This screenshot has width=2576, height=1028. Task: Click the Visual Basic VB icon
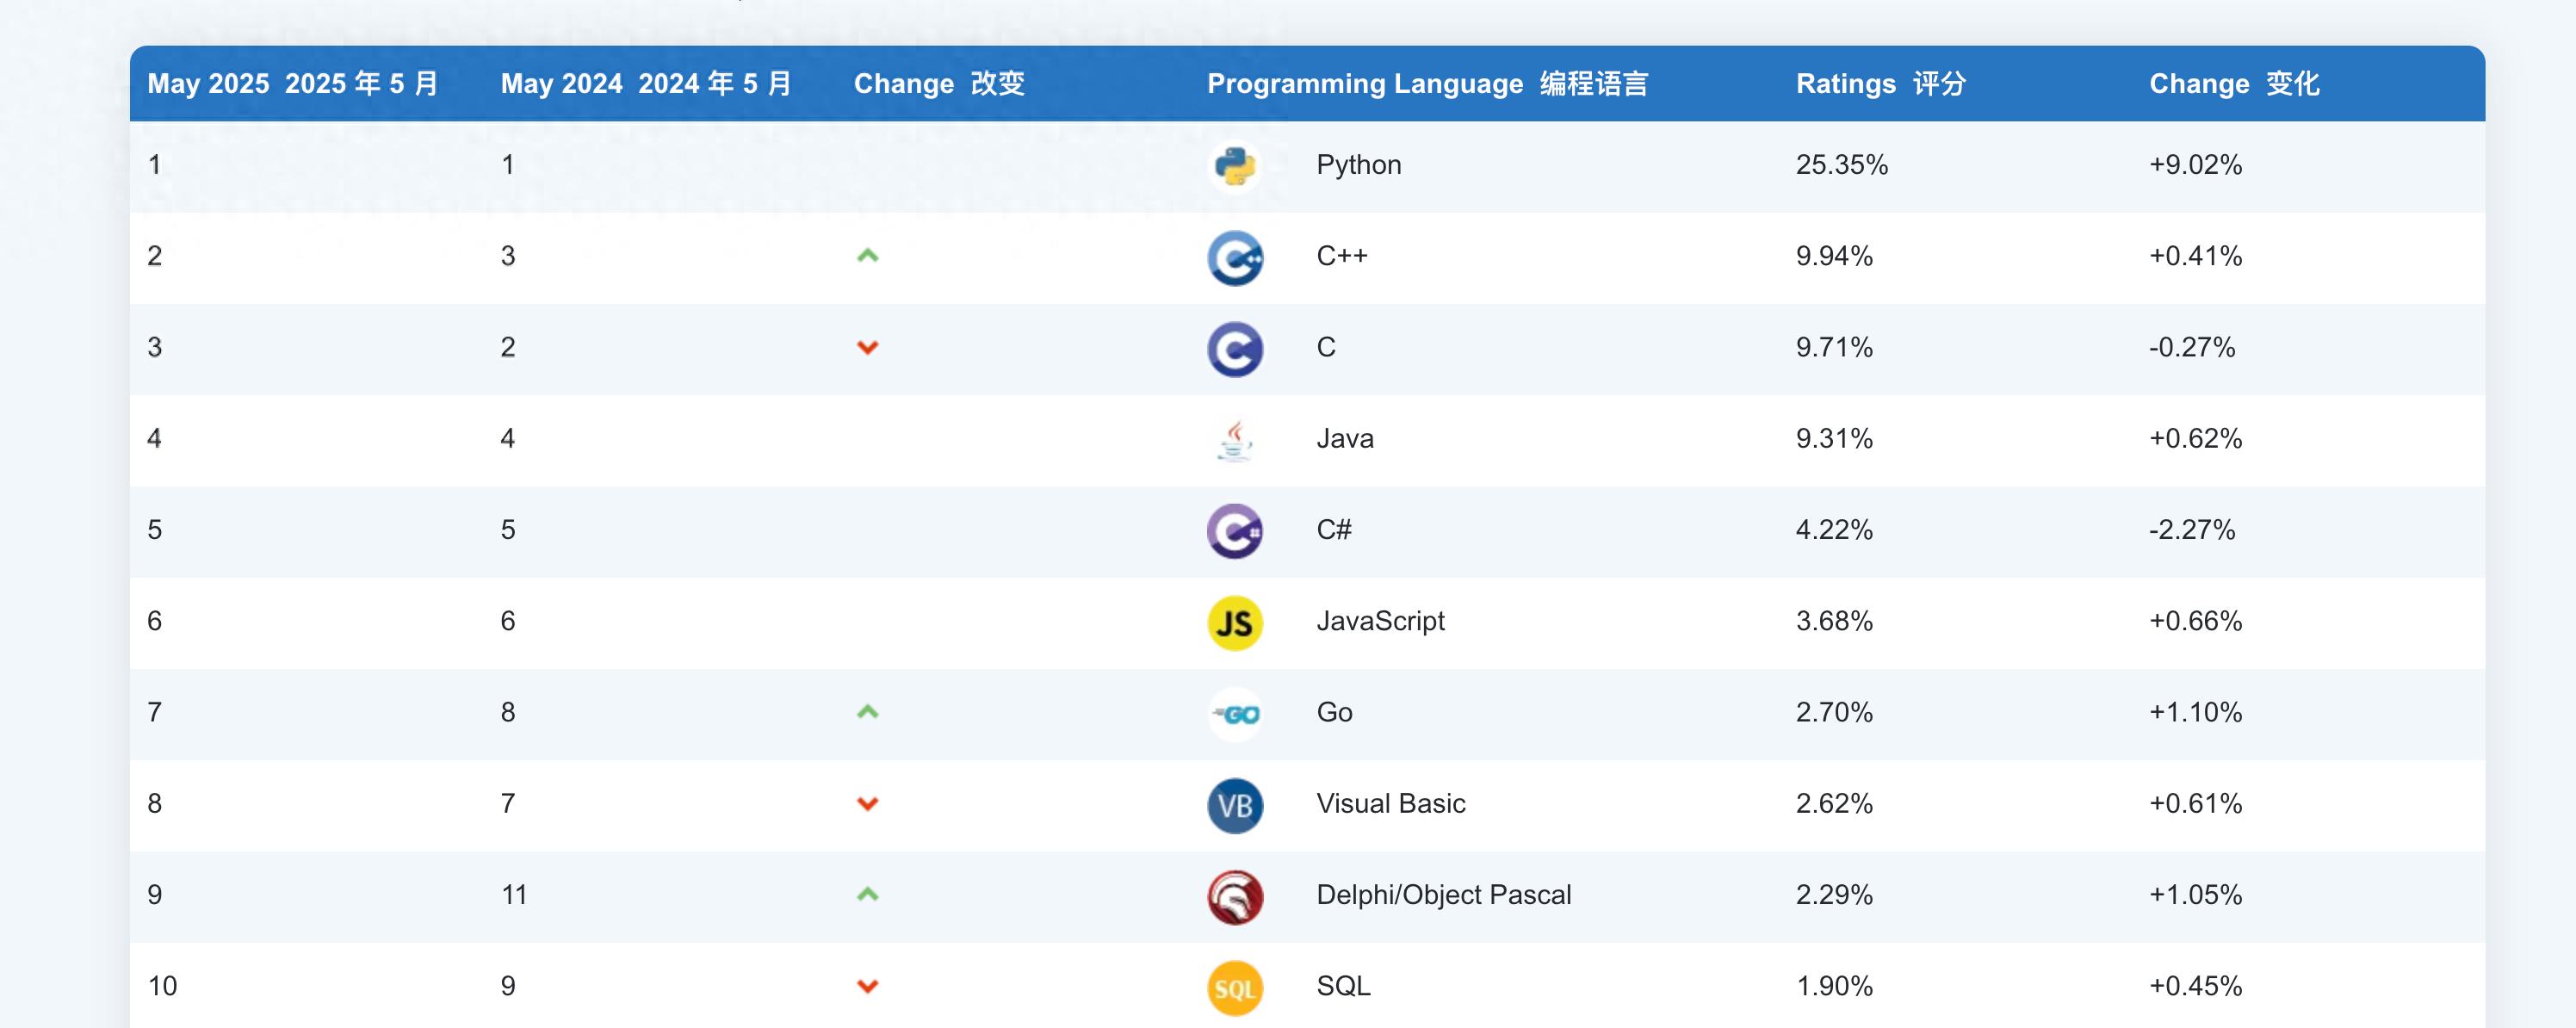click(x=1235, y=803)
